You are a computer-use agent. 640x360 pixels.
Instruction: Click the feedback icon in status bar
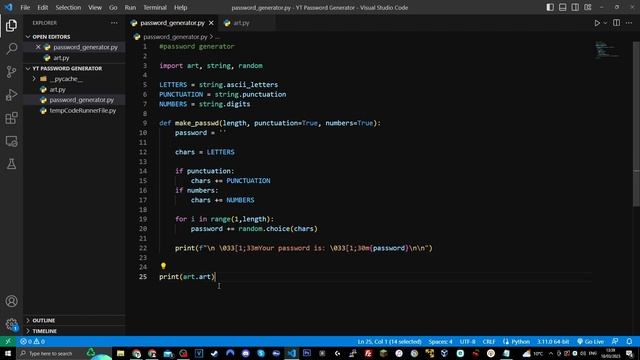click(x=615, y=341)
